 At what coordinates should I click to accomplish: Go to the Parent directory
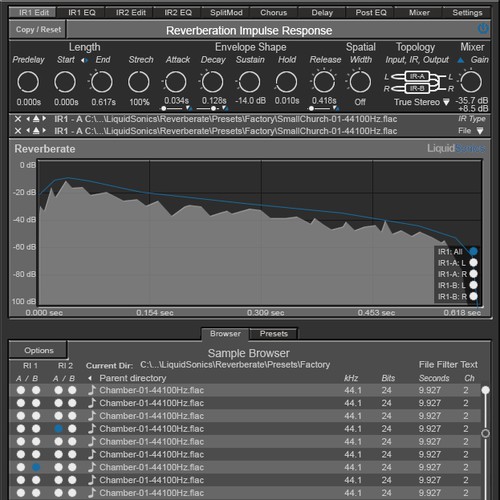tap(133, 378)
